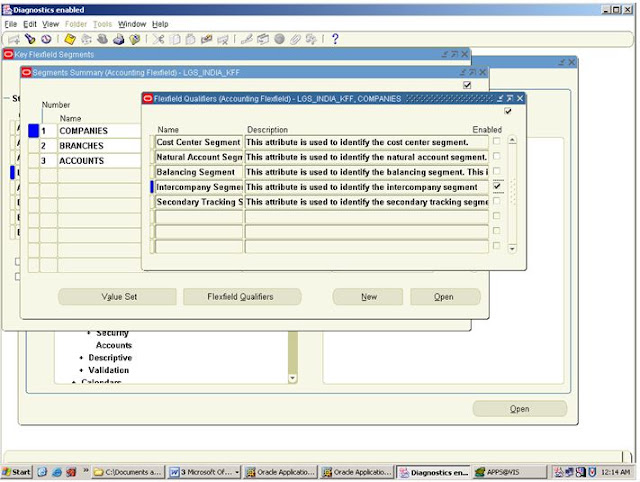The width and height of the screenshot is (640, 482).
Task: Open the Folder menu
Action: pos(76,24)
